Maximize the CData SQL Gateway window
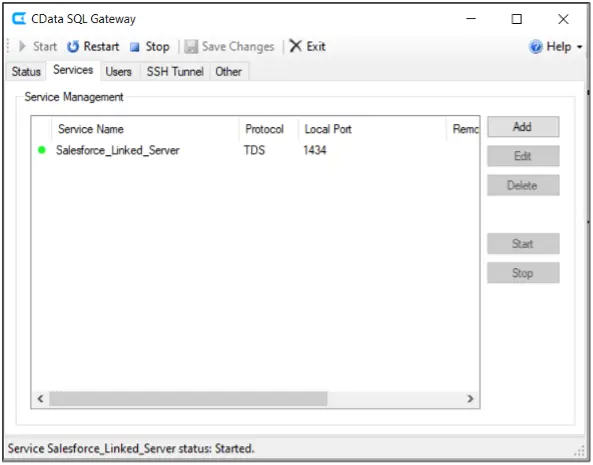The width and height of the screenshot is (593, 465). [x=517, y=19]
